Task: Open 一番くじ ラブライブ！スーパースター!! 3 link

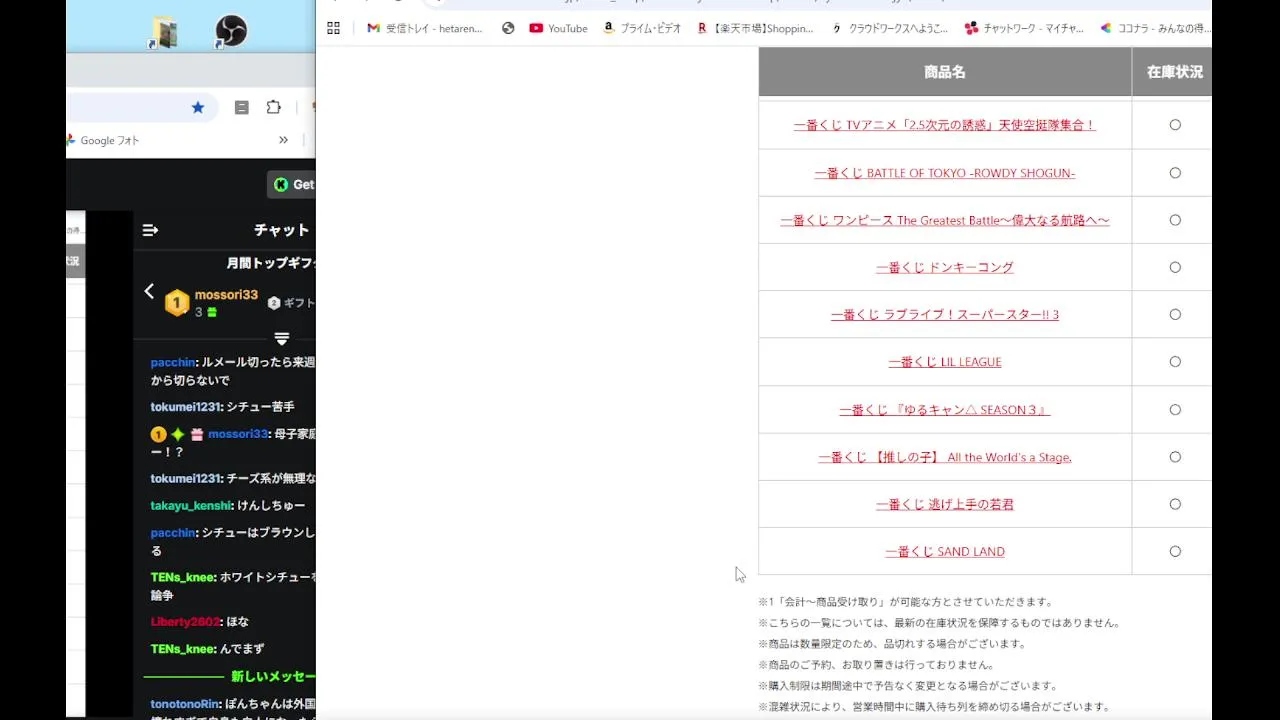Action: 945,314
